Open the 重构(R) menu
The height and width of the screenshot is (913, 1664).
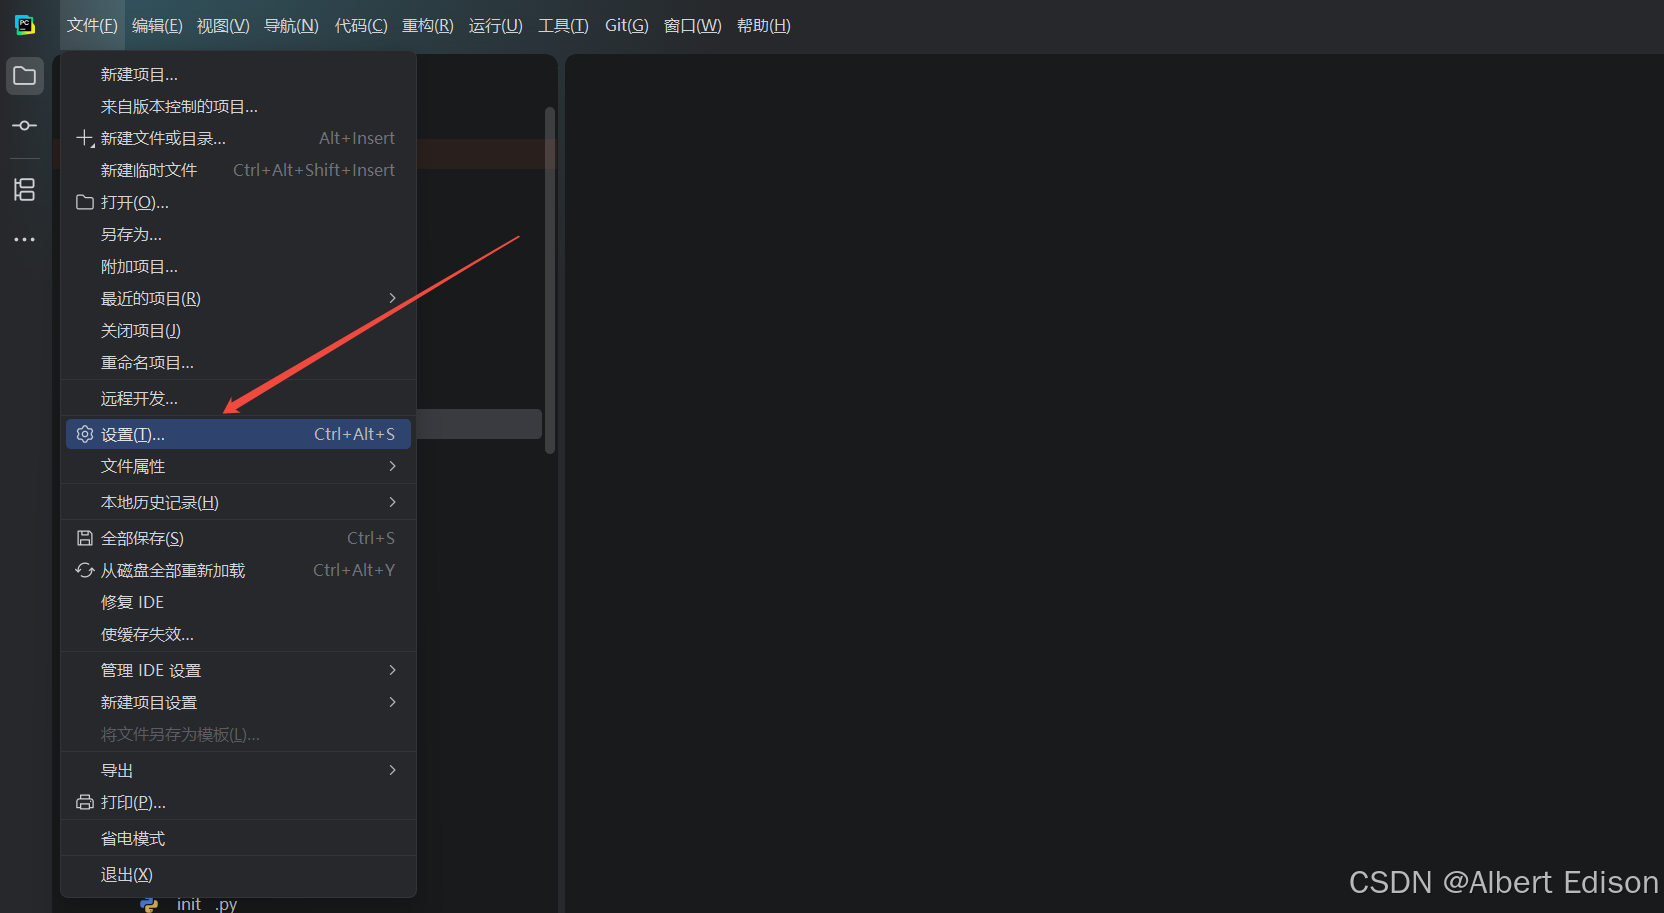point(428,25)
